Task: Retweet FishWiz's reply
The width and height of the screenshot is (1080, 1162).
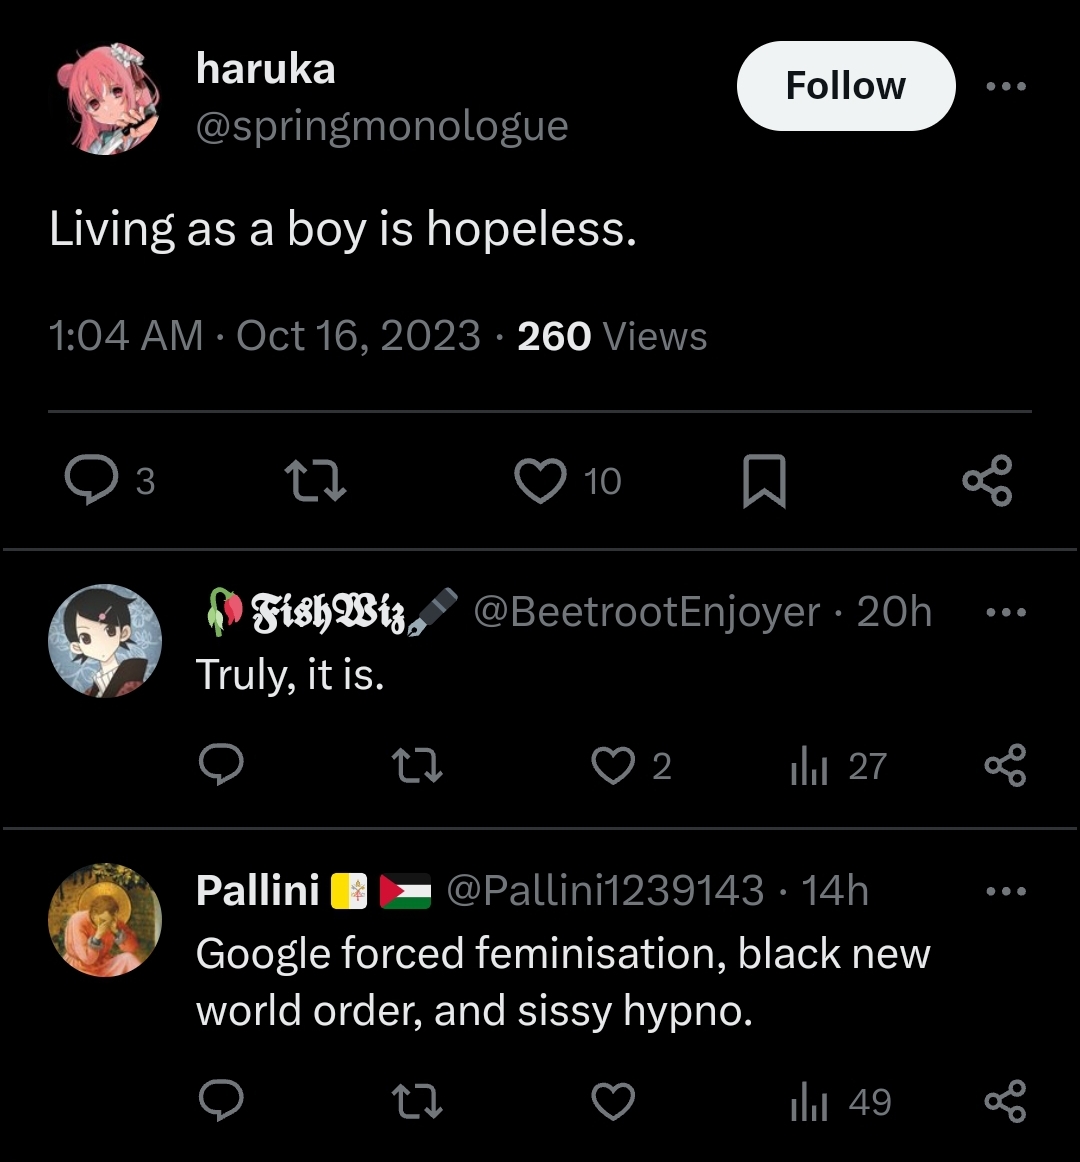Action: pos(417,765)
